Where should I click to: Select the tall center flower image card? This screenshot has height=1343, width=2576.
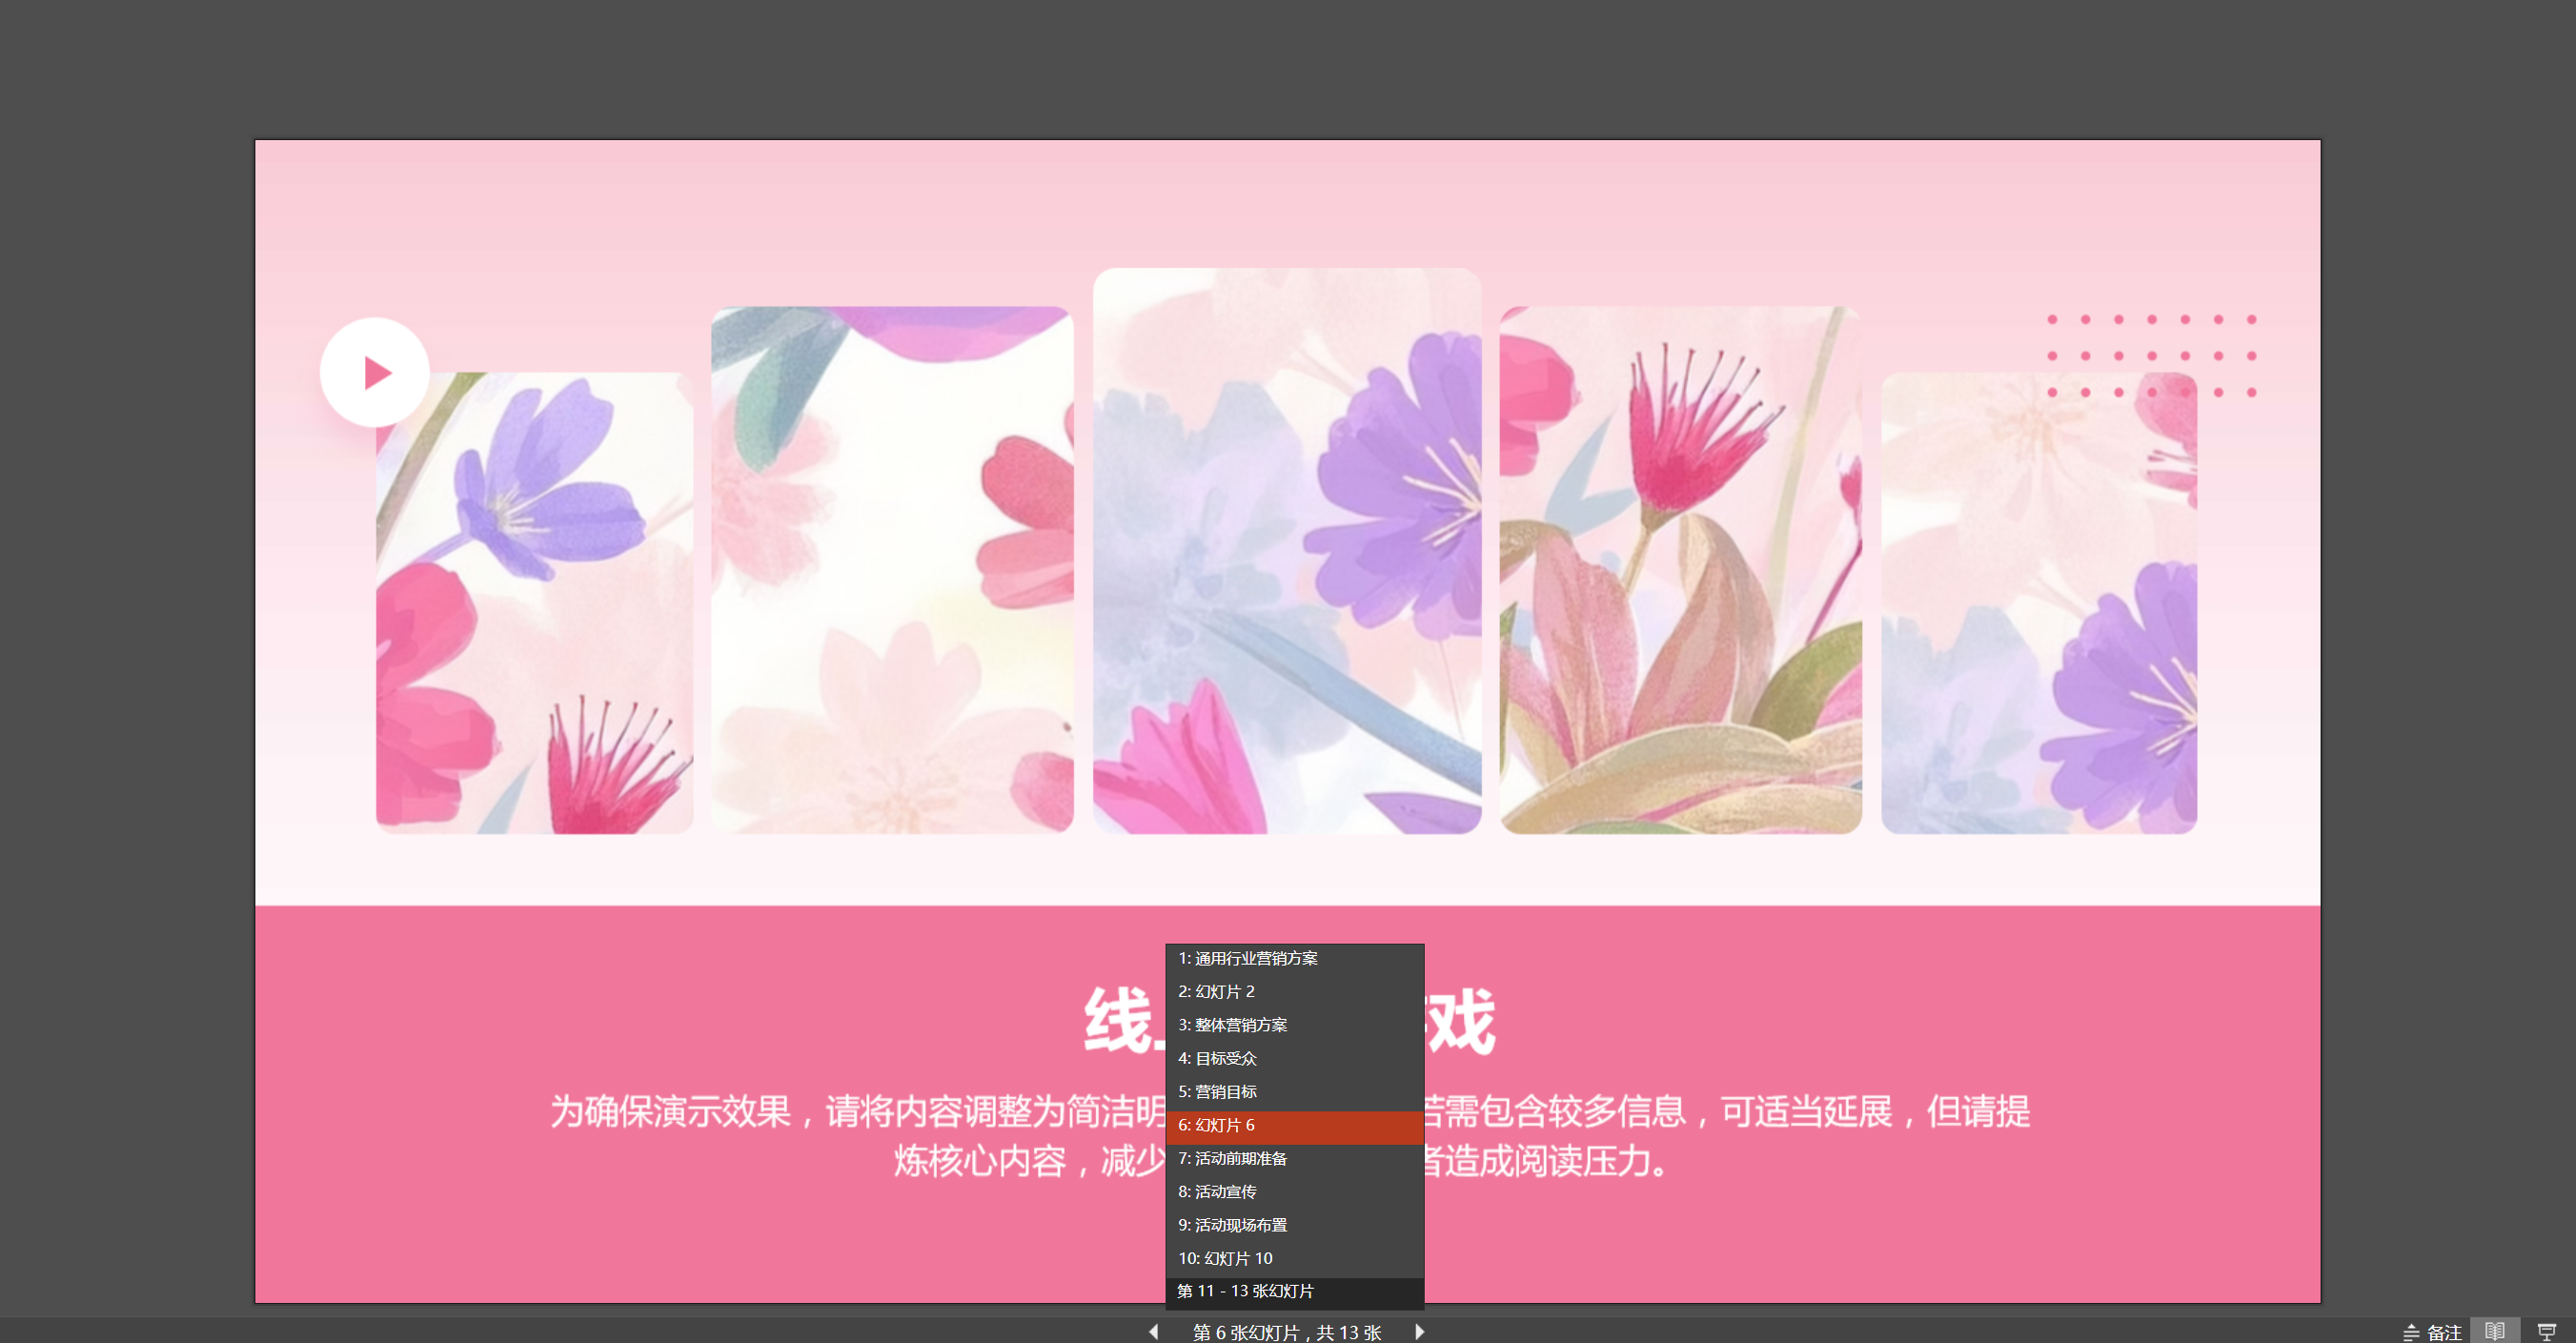point(1287,551)
